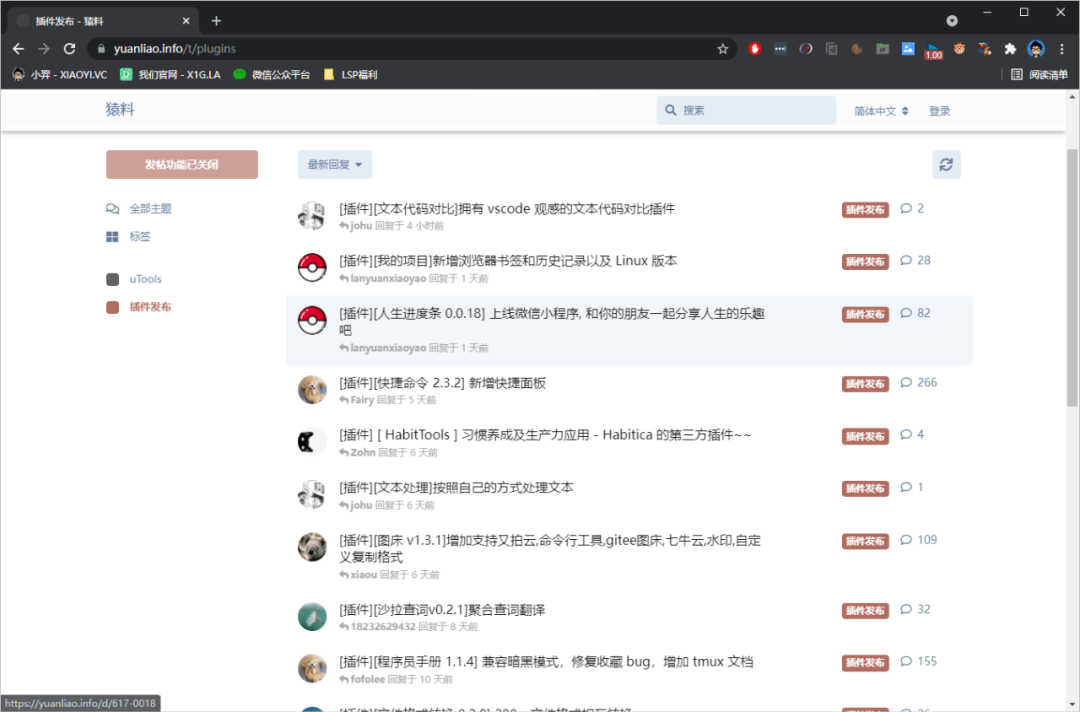Click the 登录 login link

pos(939,111)
